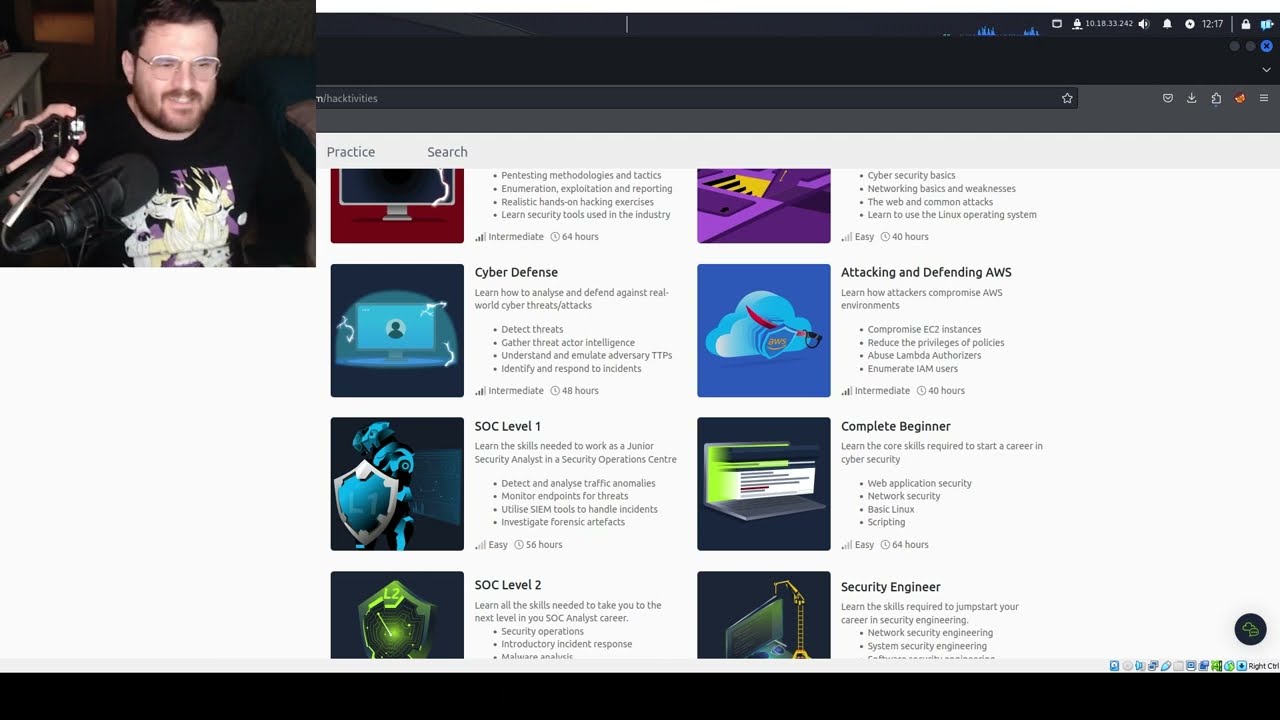Open the Cyber Defense path title
This screenshot has height=720, width=1280.
click(x=516, y=272)
